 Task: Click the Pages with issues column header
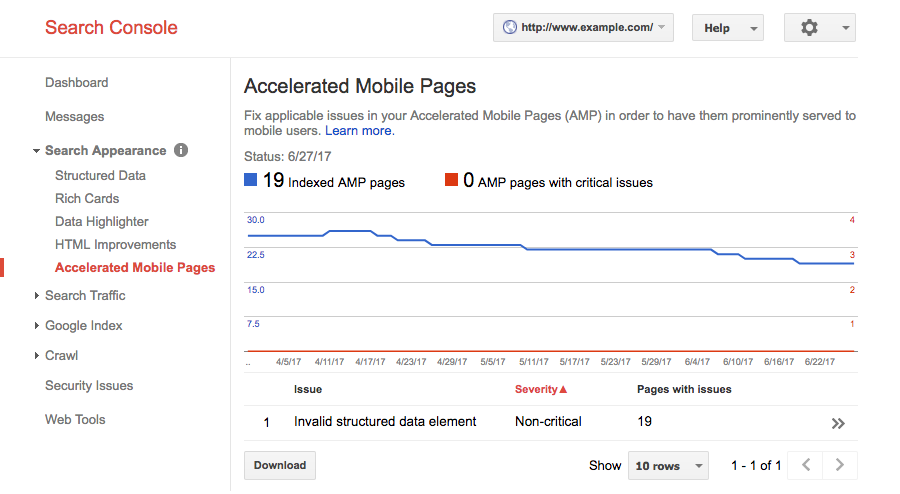684,390
